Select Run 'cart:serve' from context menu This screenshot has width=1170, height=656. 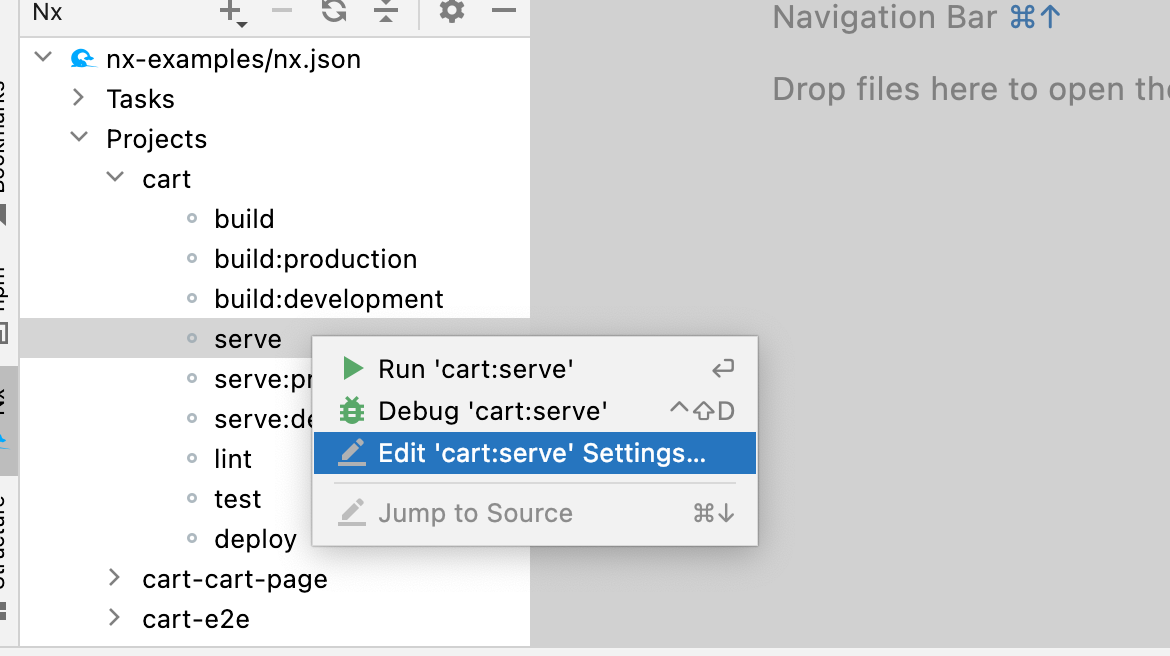coord(474,368)
